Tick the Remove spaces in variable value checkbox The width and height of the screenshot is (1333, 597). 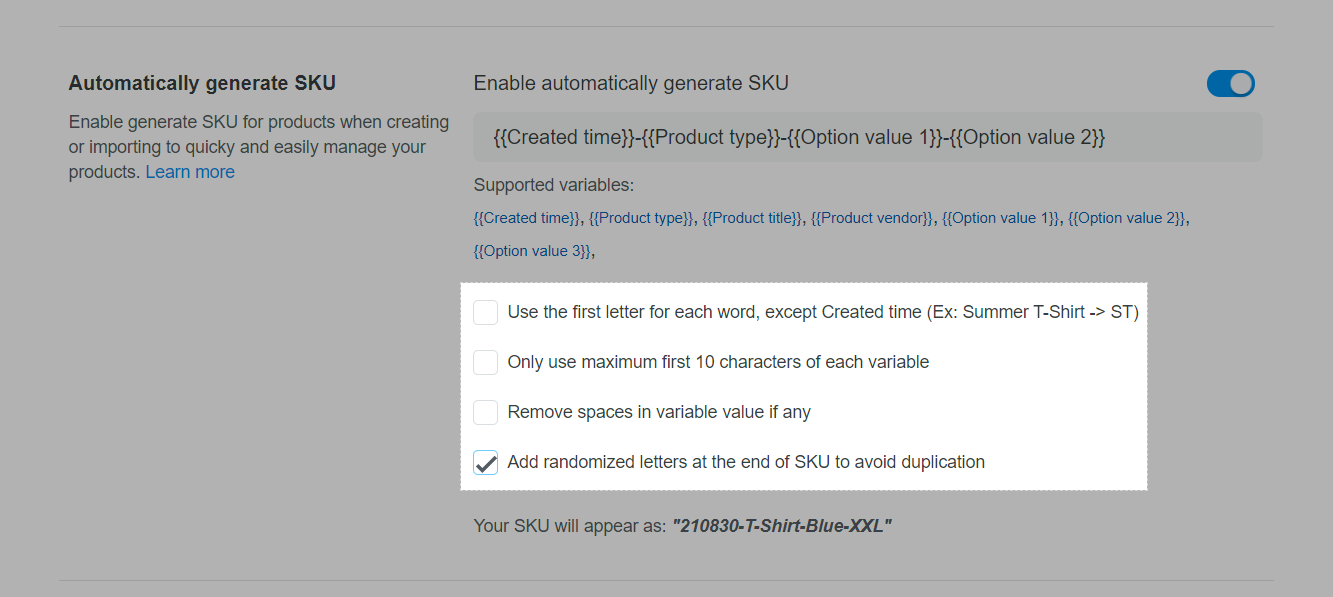(486, 412)
